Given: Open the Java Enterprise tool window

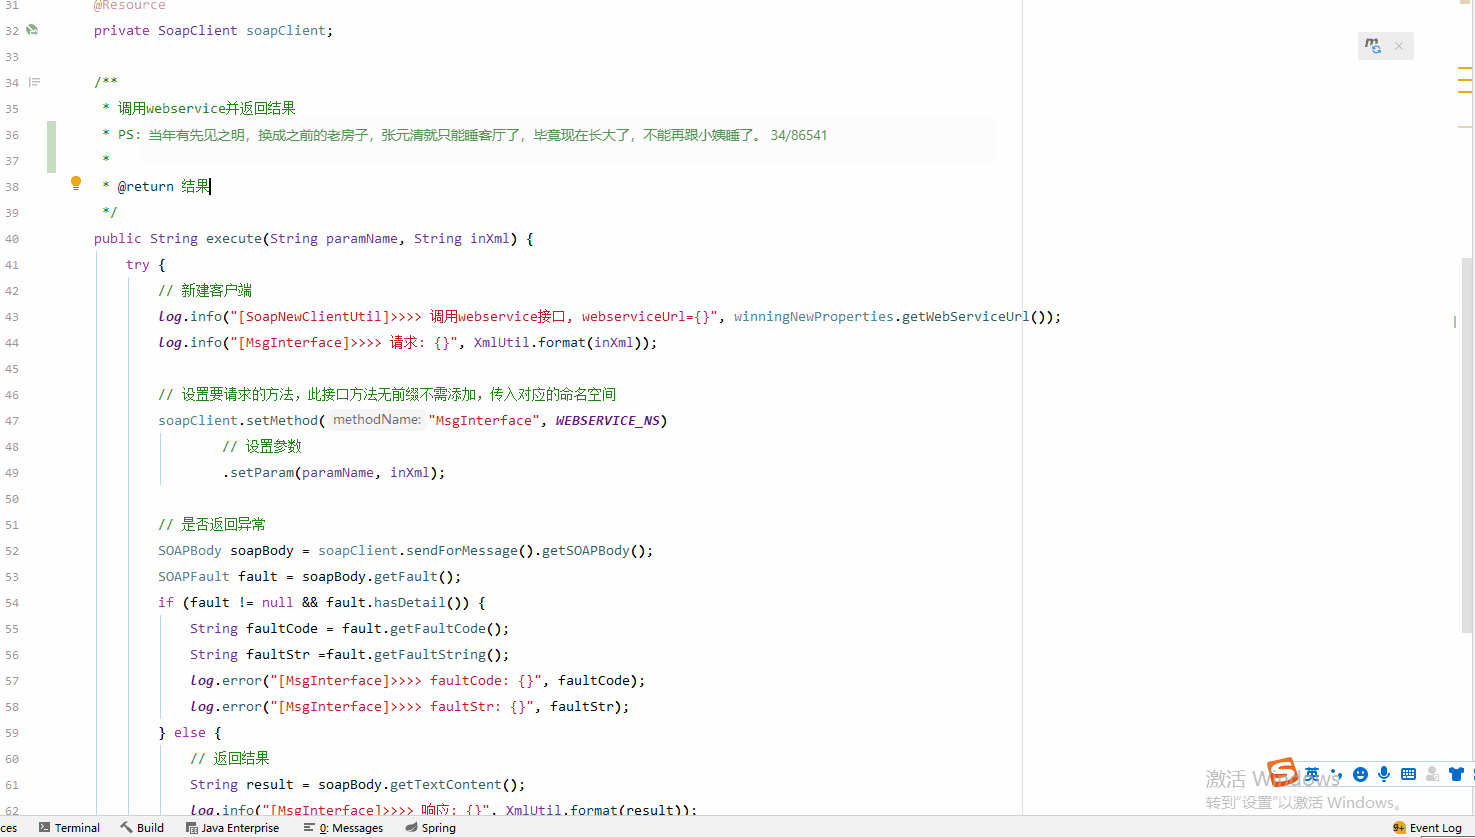Looking at the screenshot, I should tap(232, 827).
